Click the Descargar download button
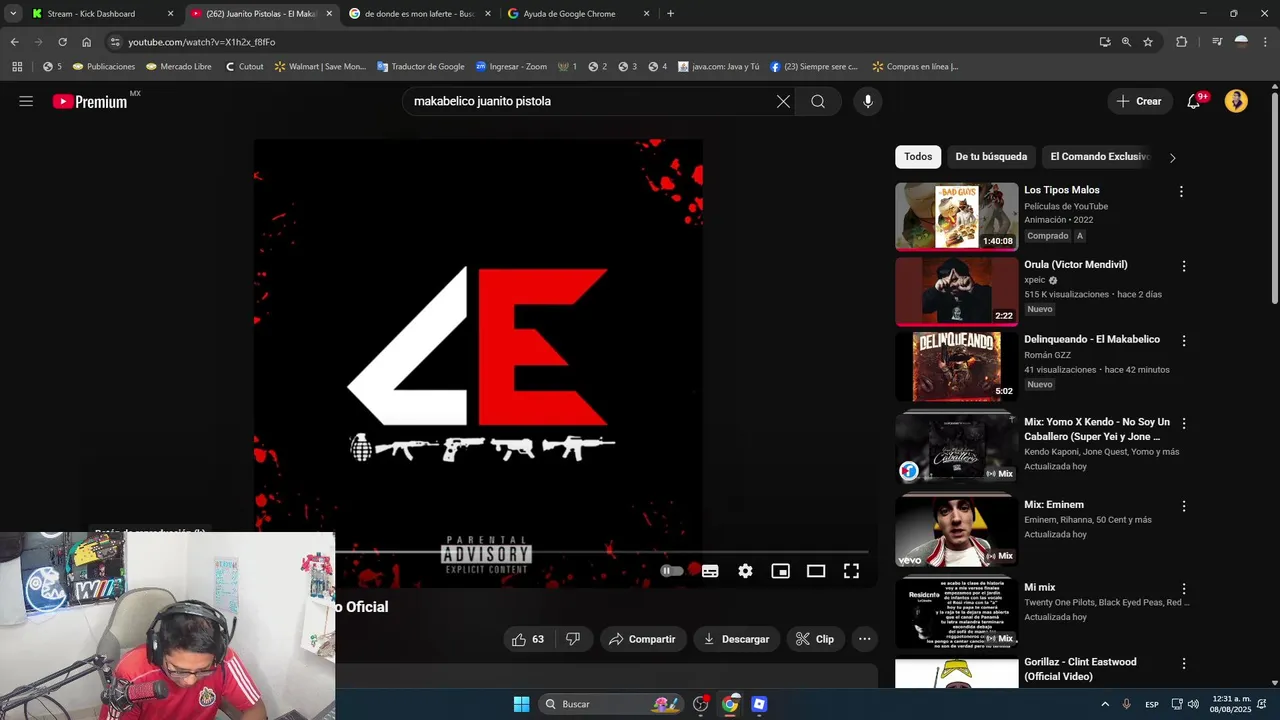Image resolution: width=1280 pixels, height=720 pixels. 736,639
